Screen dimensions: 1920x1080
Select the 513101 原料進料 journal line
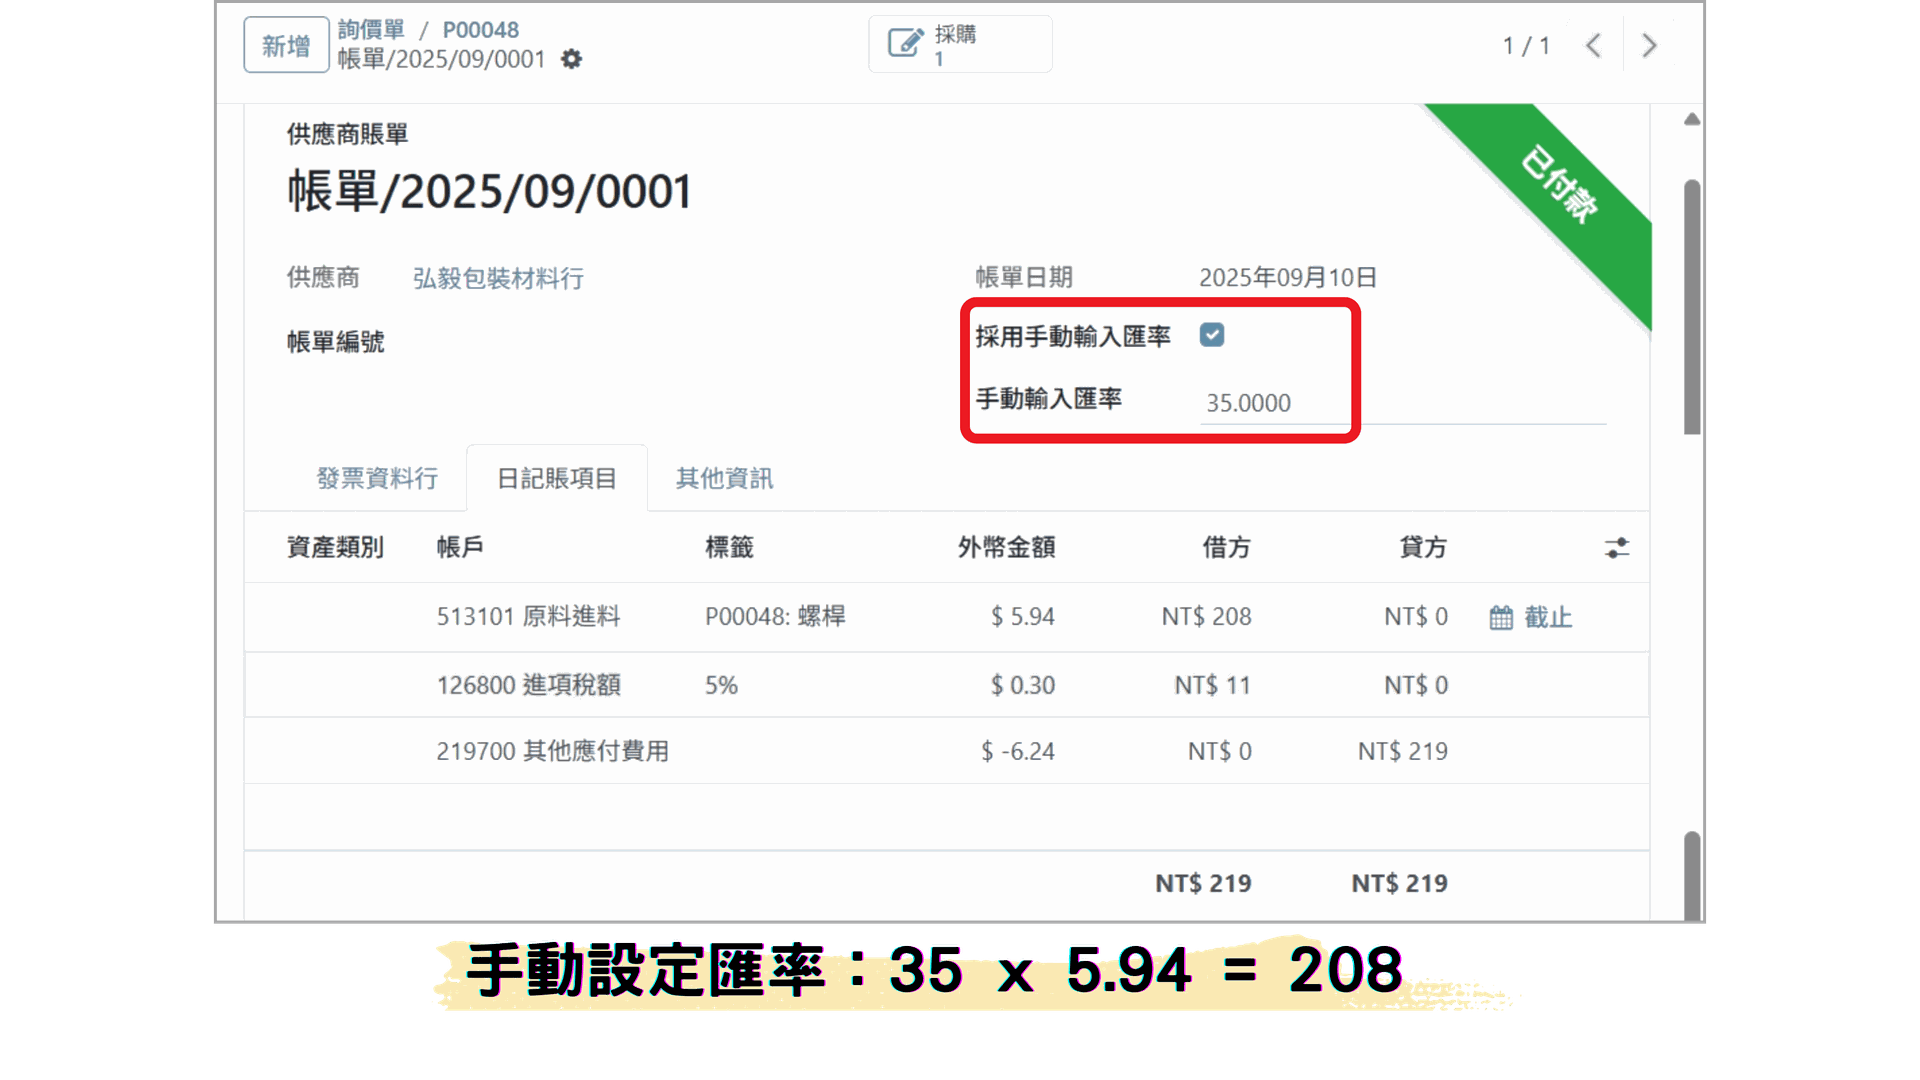click(528, 617)
